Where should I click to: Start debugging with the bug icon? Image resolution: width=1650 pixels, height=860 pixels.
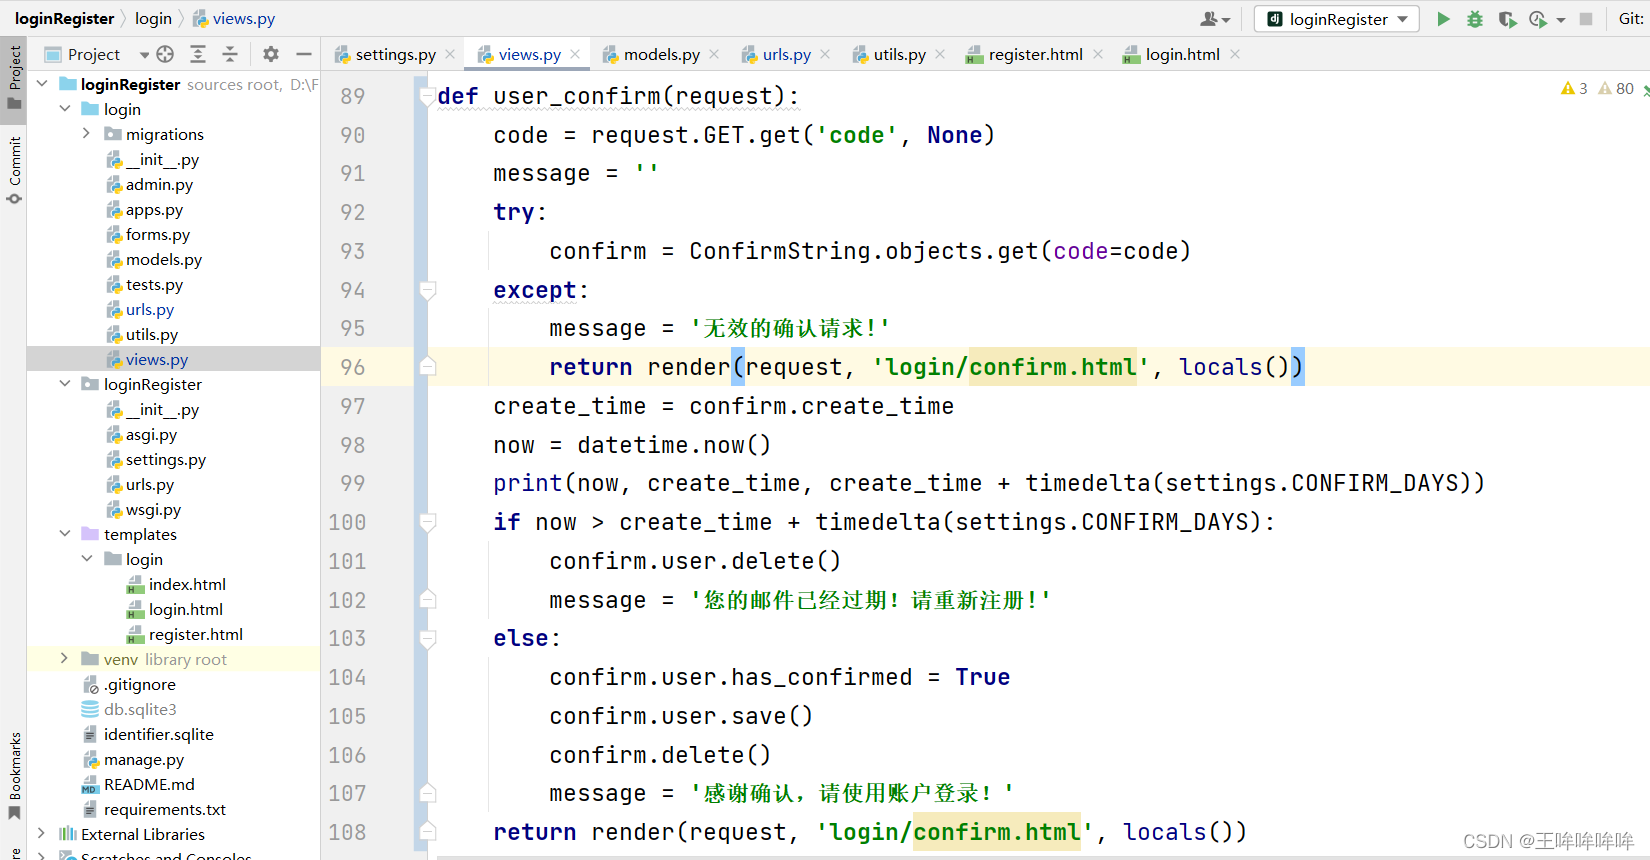[1475, 19]
